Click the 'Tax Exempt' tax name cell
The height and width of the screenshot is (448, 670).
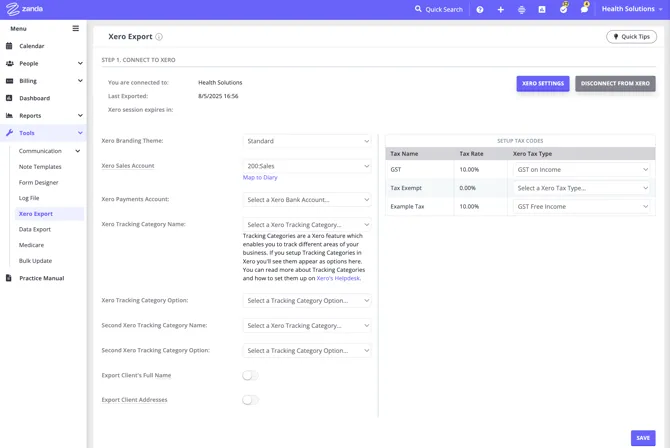[406, 188]
